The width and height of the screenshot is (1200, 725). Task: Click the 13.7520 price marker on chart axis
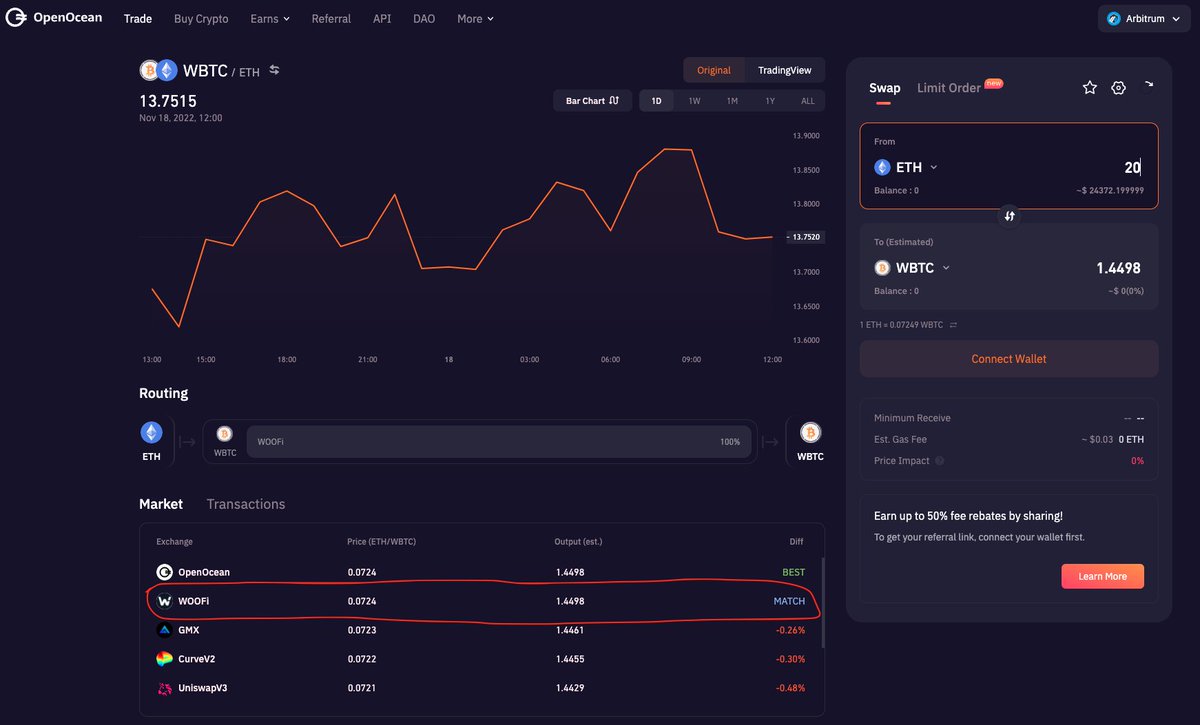click(804, 237)
